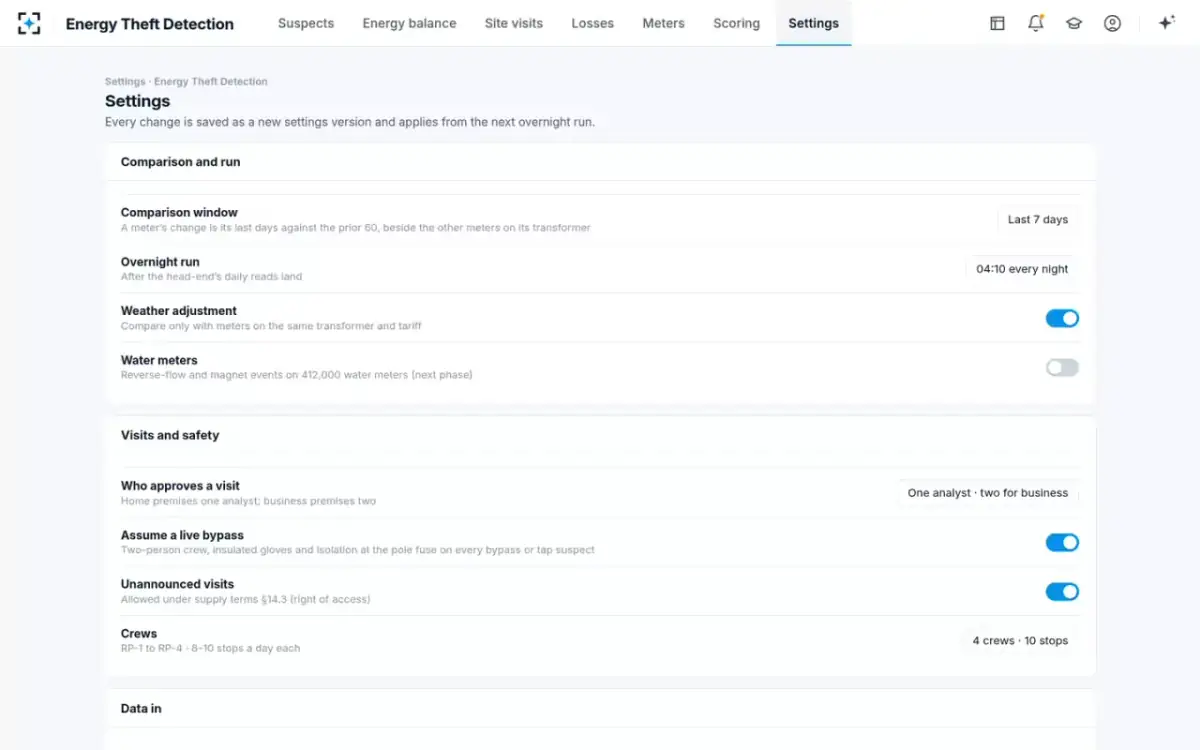Click the Data in section header
1200x750 pixels.
(141, 708)
